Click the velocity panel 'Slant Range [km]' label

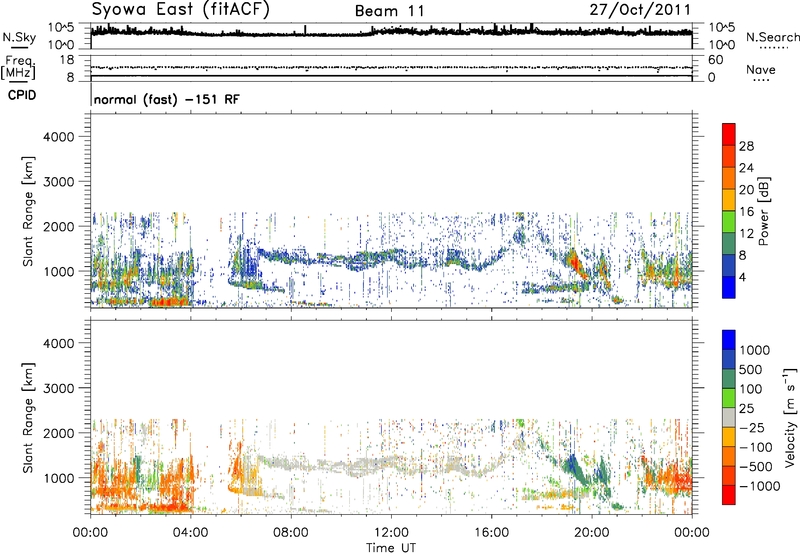[x=28, y=418]
